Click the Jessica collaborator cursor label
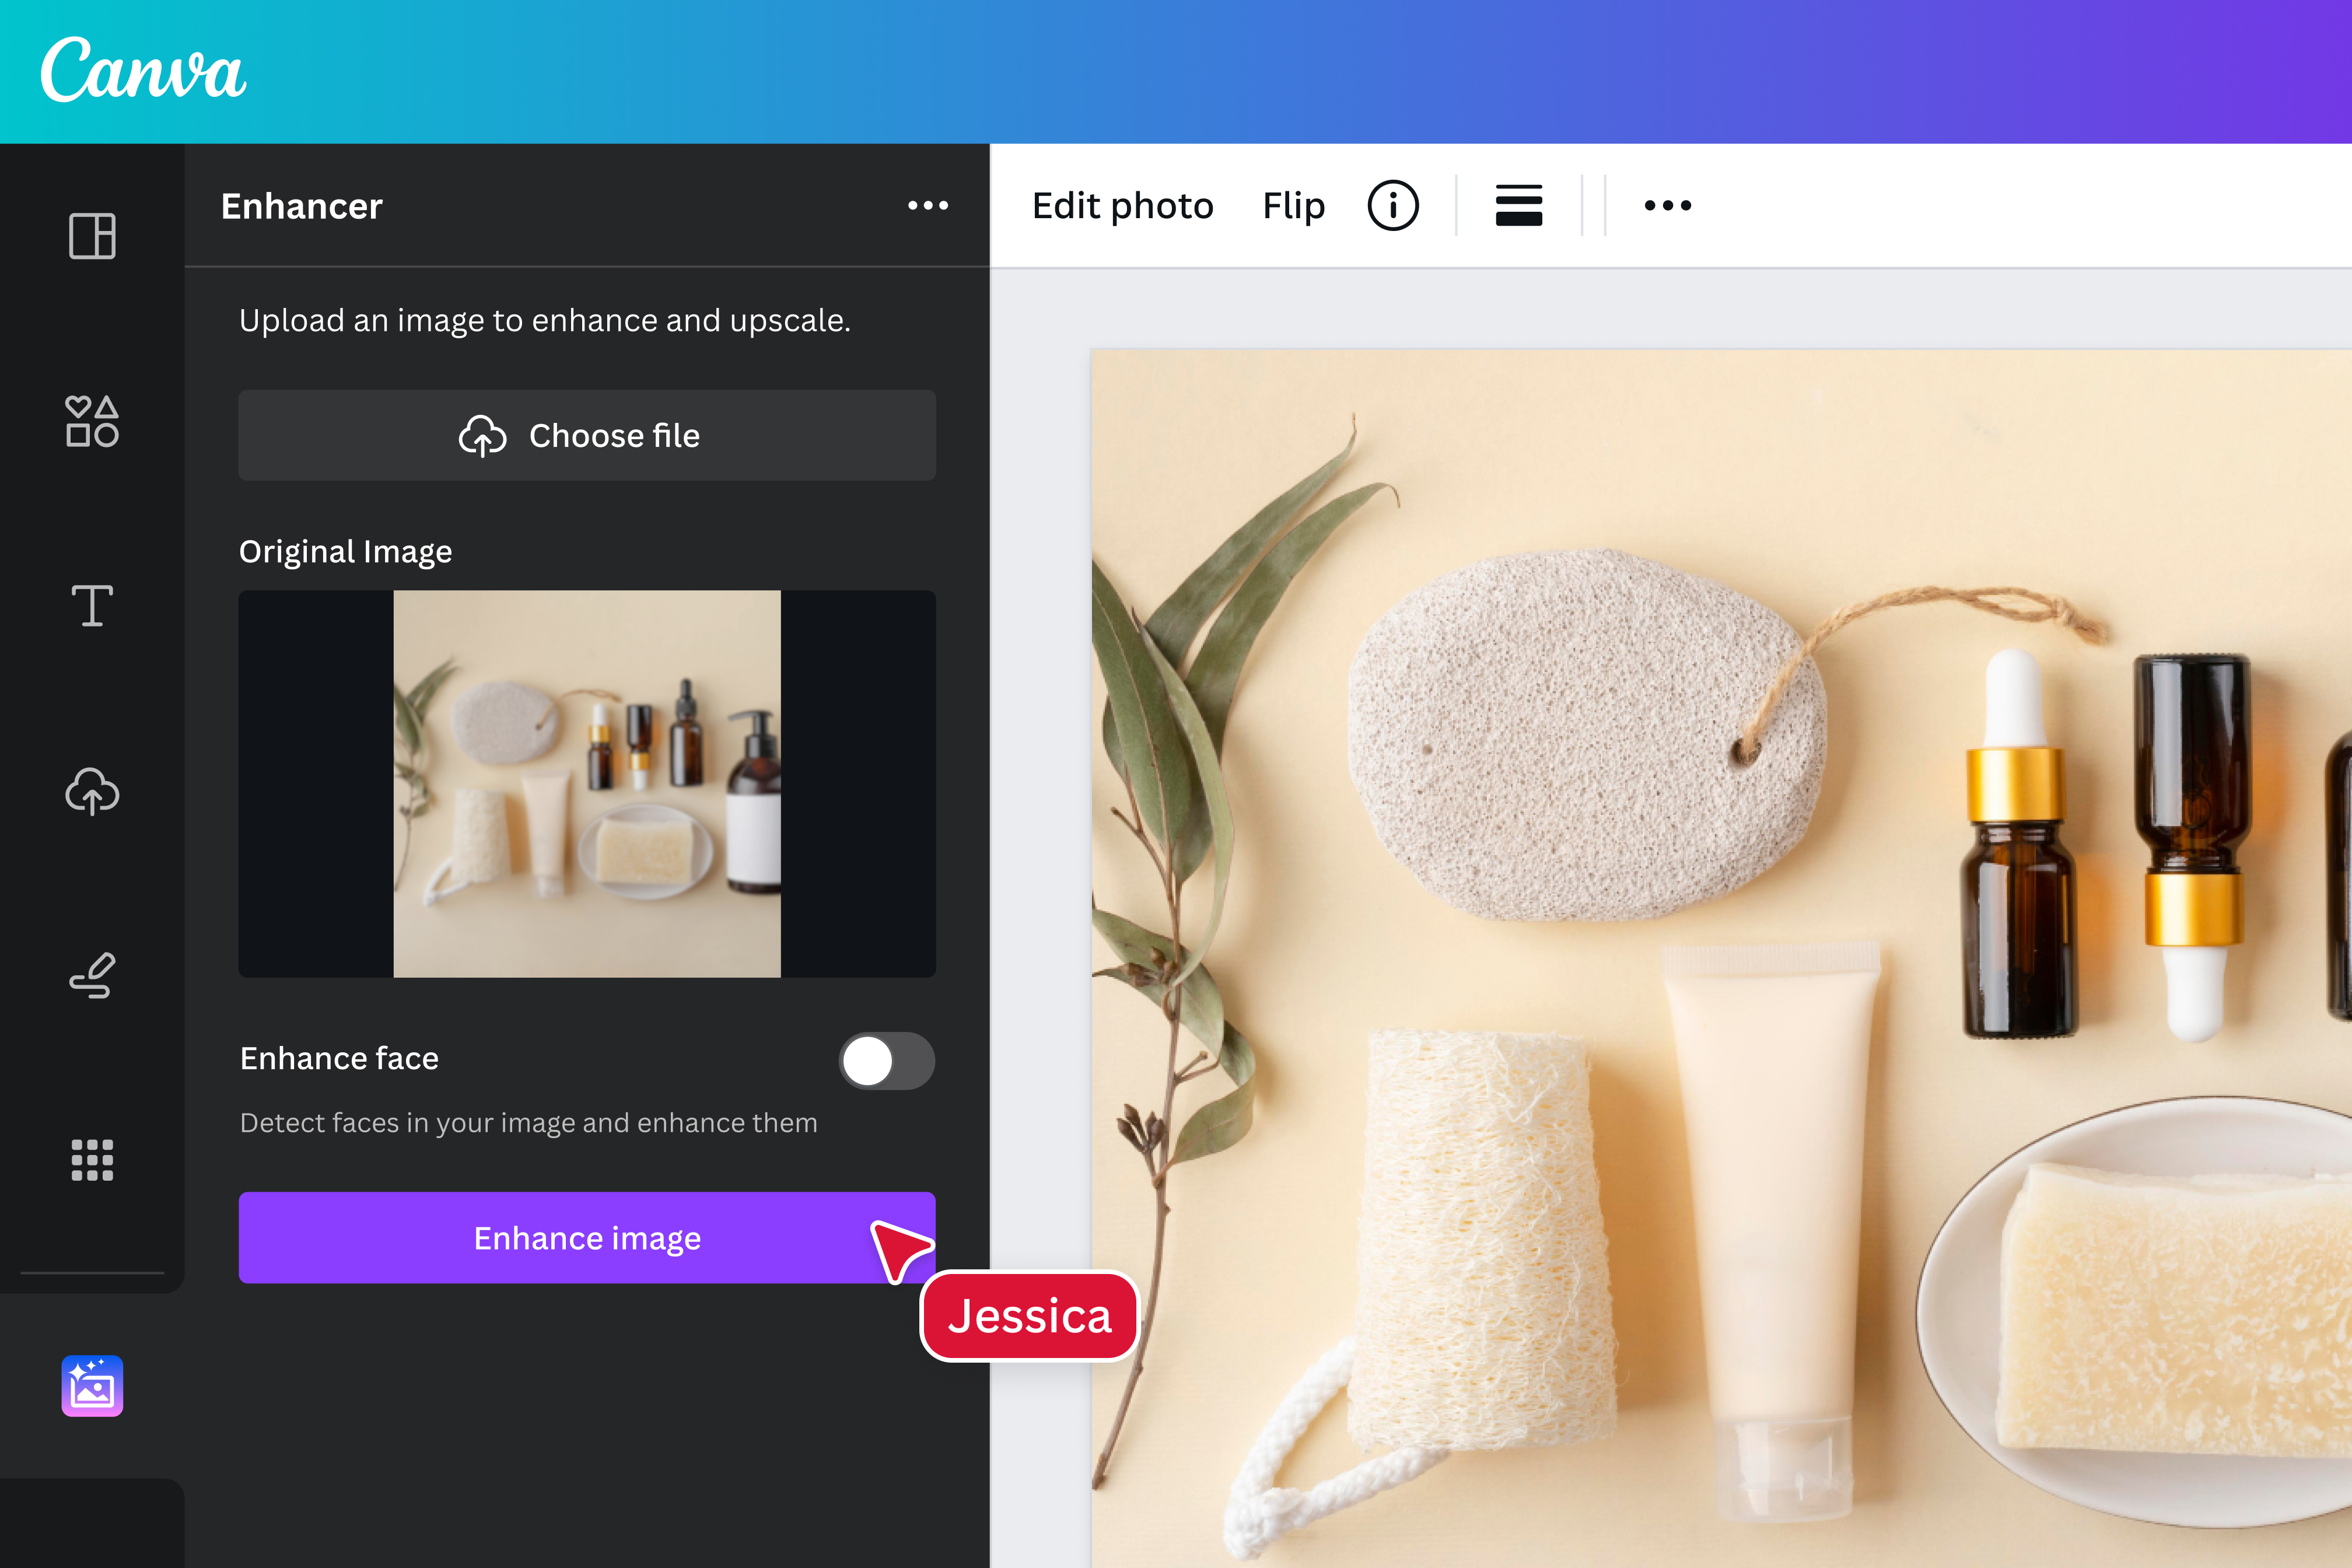Image resolution: width=2352 pixels, height=1568 pixels. [1029, 1317]
